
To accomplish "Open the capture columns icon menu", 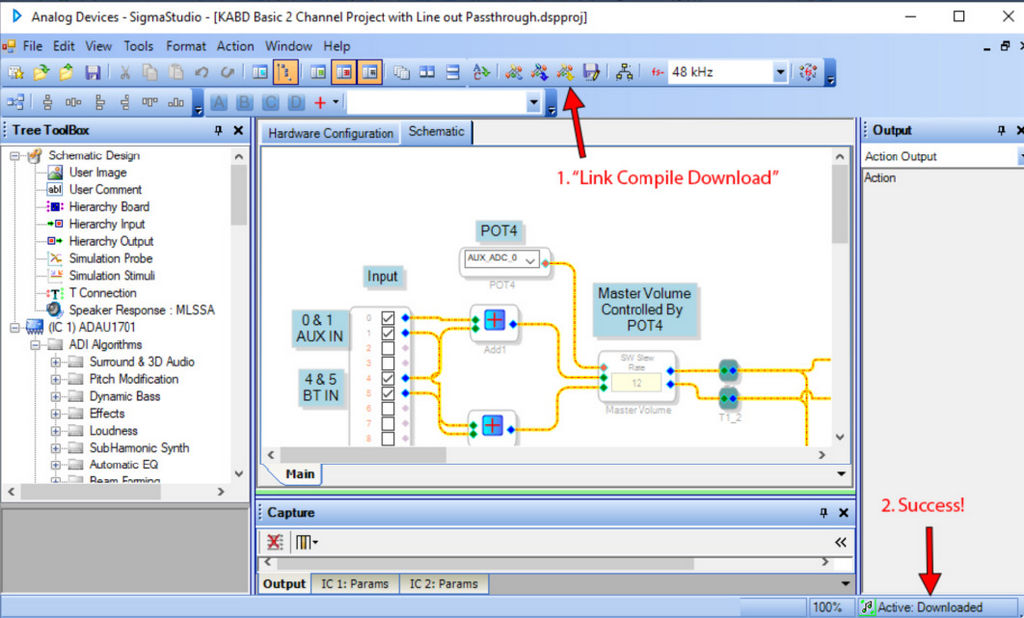I will point(306,542).
